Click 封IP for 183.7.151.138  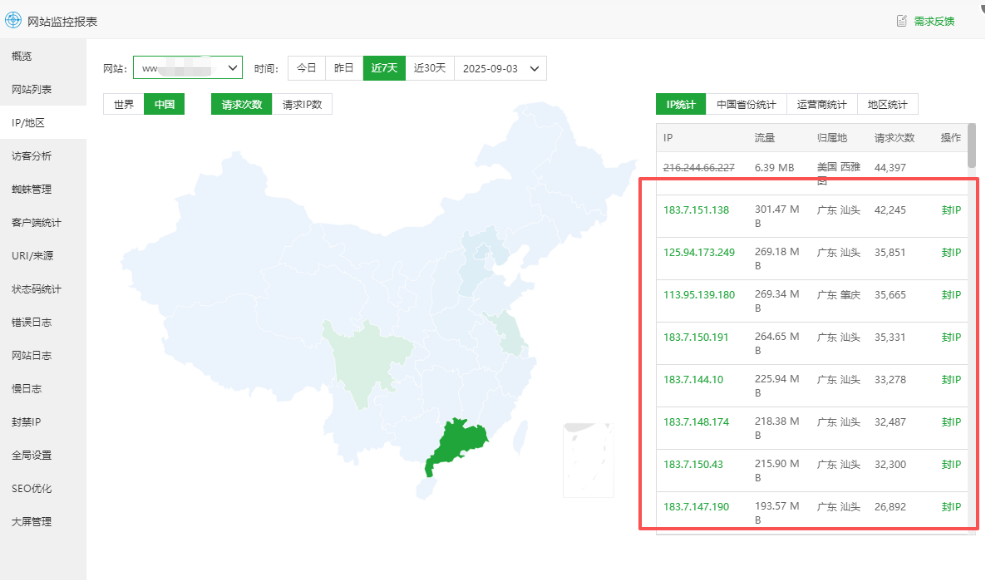click(x=950, y=210)
